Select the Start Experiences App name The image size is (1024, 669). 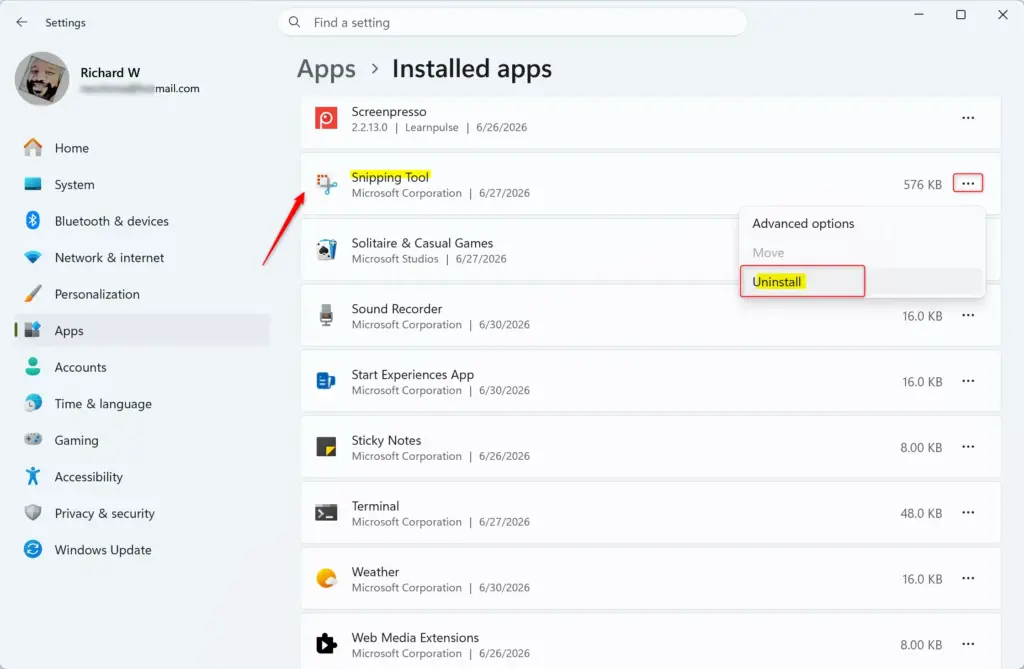(413, 375)
